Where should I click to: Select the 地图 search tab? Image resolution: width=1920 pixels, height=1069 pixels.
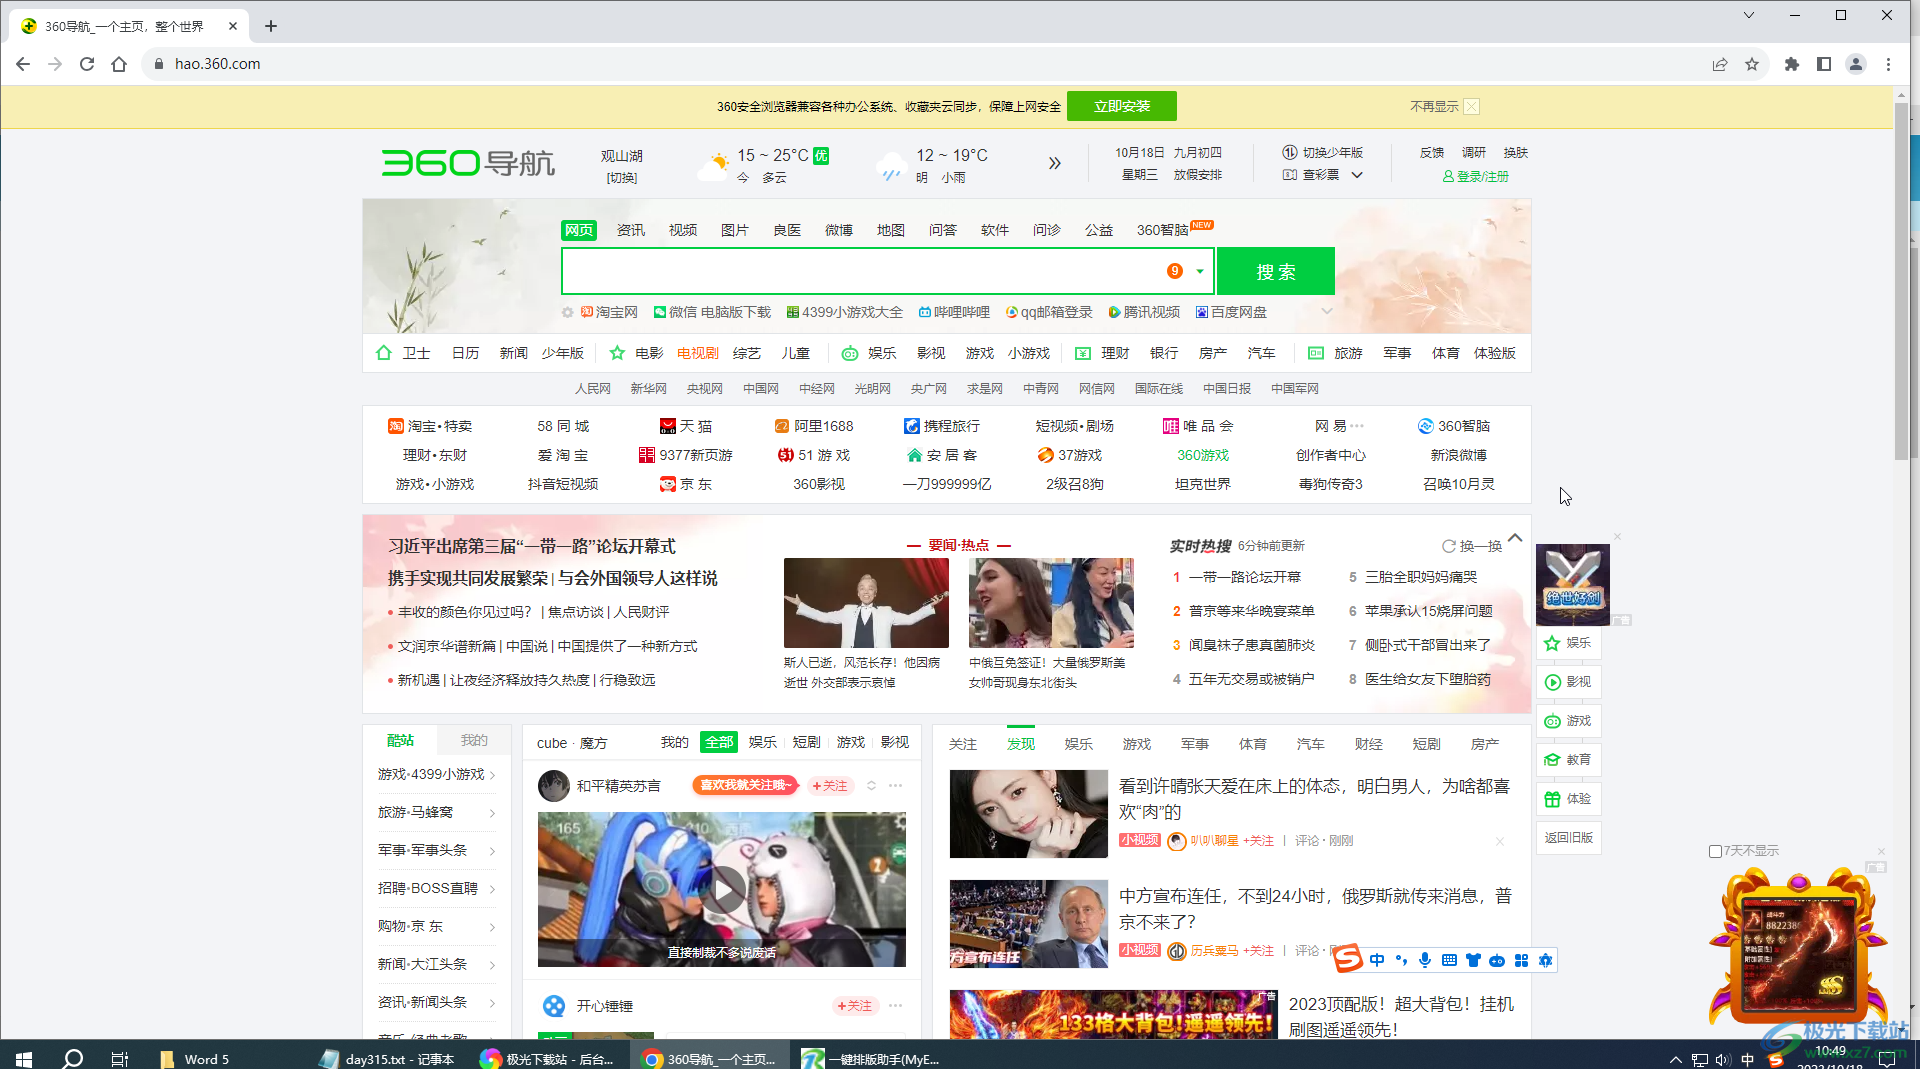(890, 230)
